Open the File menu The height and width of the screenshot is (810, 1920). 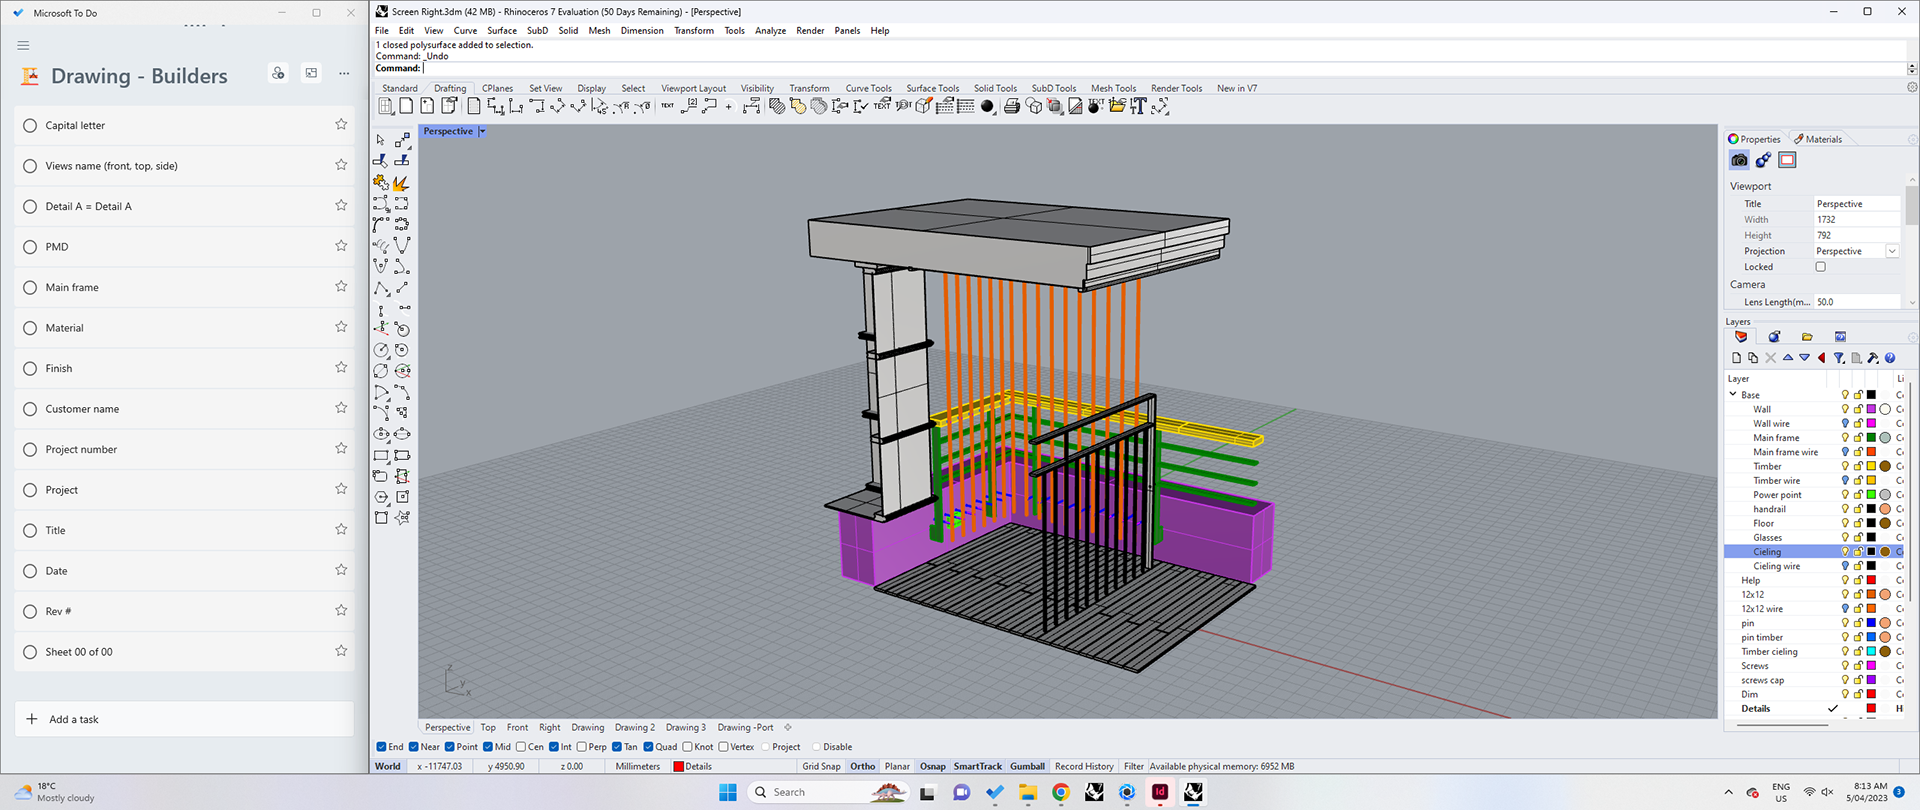(382, 31)
